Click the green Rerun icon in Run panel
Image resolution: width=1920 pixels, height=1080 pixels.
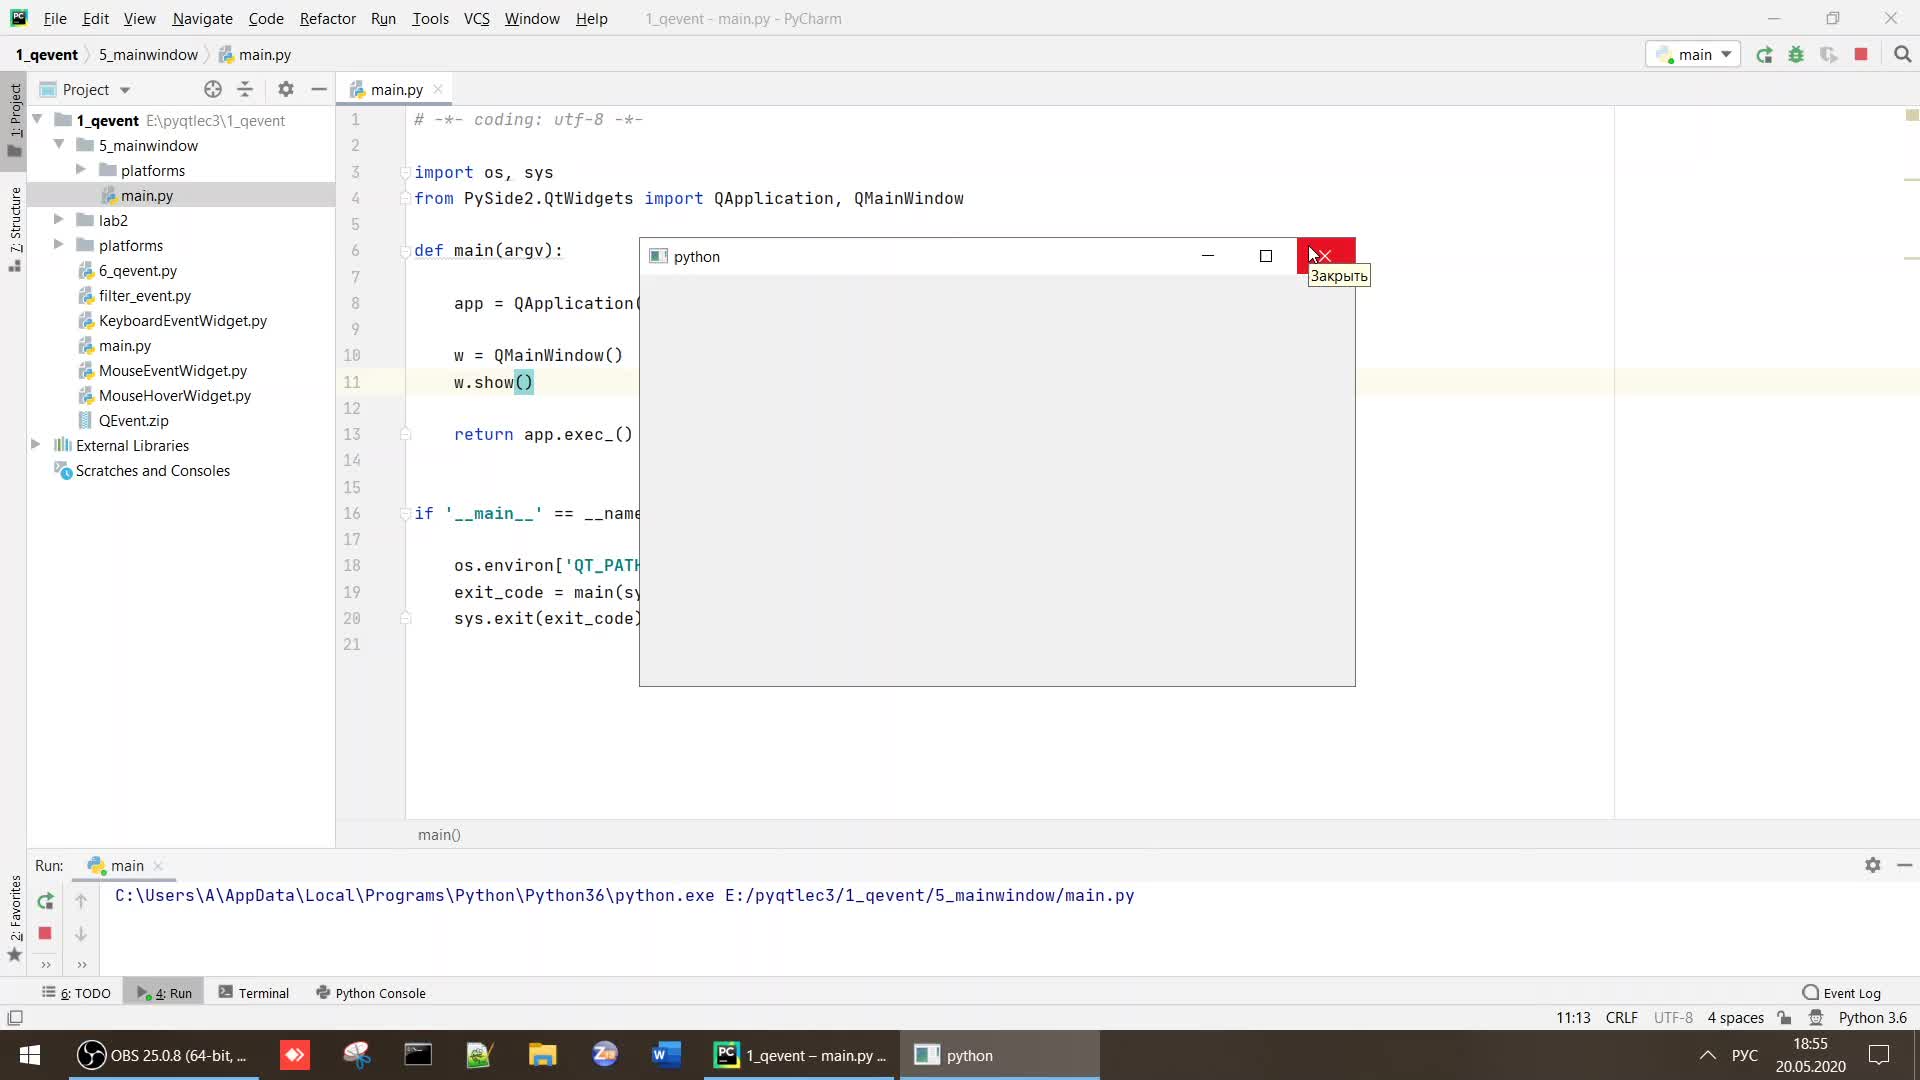tap(45, 901)
